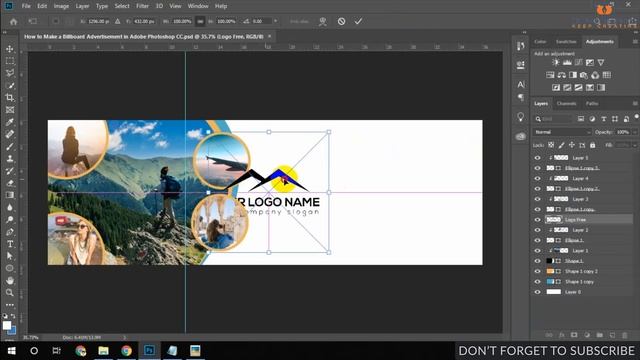Select the Move tool
Viewport: 640px width, 360px height.
(10, 49)
